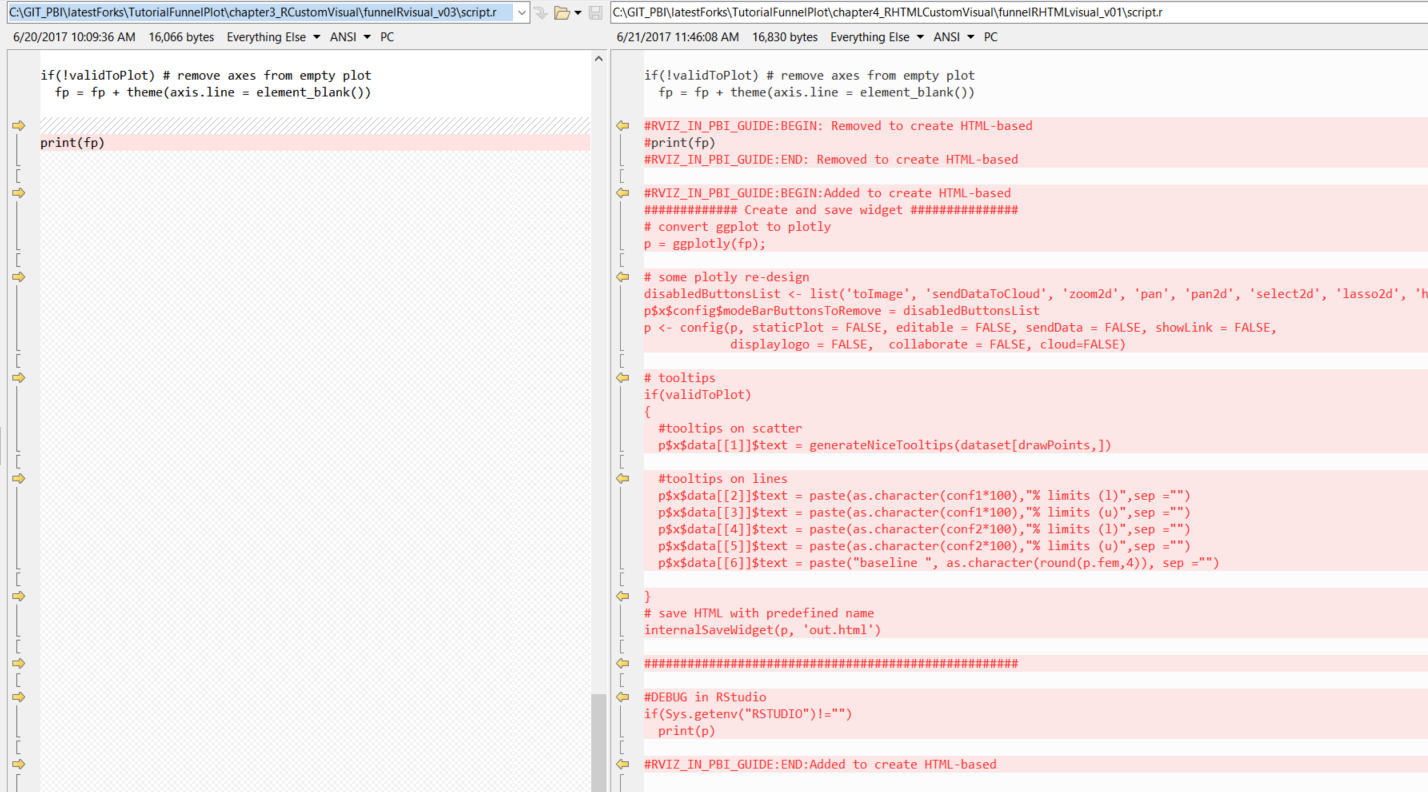Screen dimensions: 1428x792
Task: Click the left-gutter arrow level with '#RVIZ_IN_PBI_GUIDE:END:Added'
Action: [x=18, y=764]
